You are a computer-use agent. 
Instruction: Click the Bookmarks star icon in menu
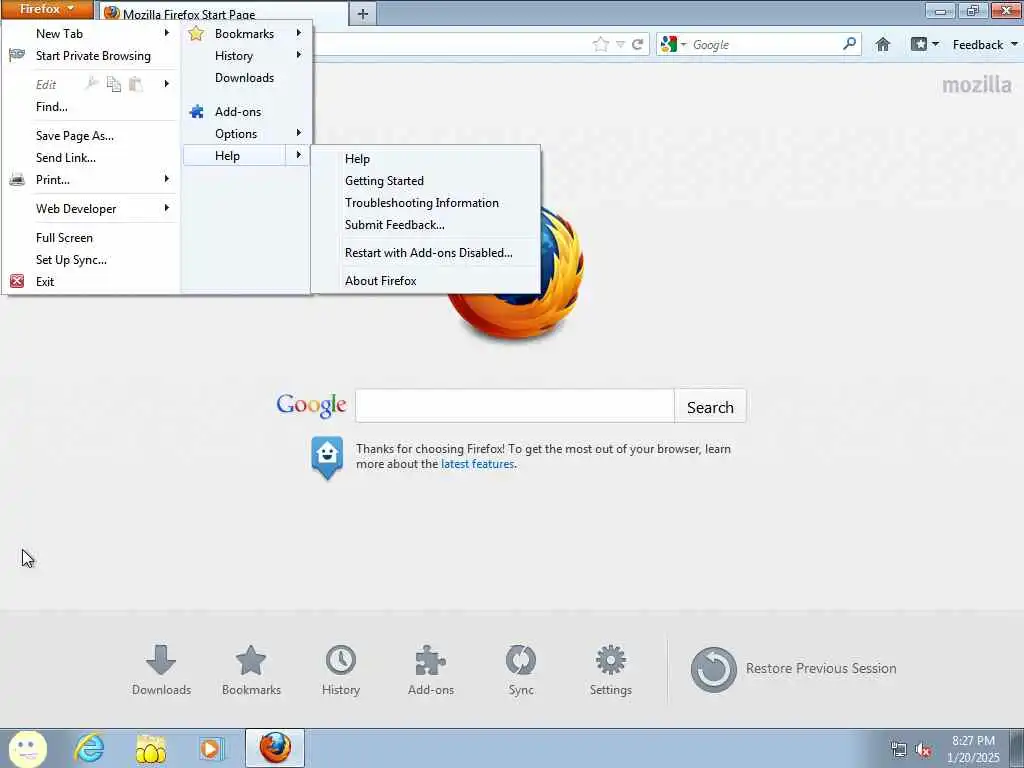(x=196, y=33)
